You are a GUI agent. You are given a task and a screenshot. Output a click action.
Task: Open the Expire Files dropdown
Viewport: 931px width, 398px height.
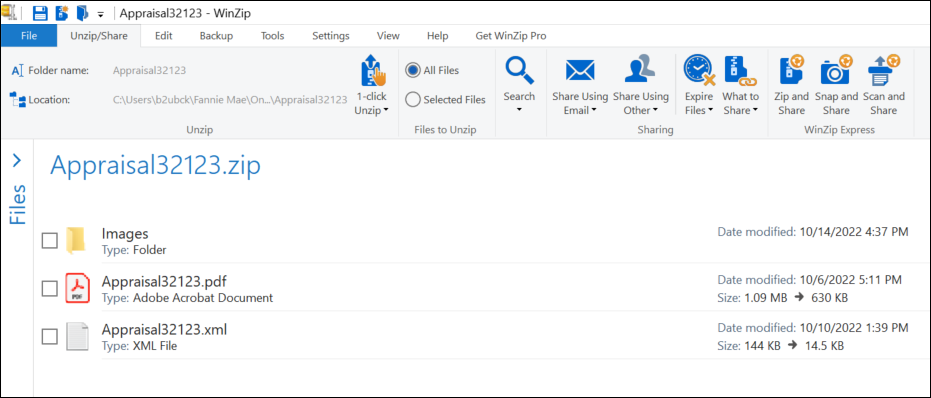710,110
